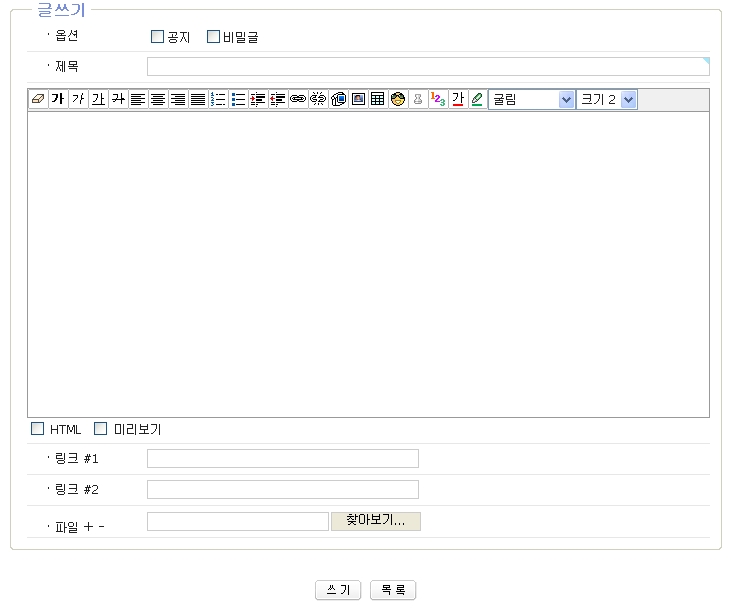This screenshot has width=731, height=612.
Task: Insert a numbered list
Action: (218, 99)
